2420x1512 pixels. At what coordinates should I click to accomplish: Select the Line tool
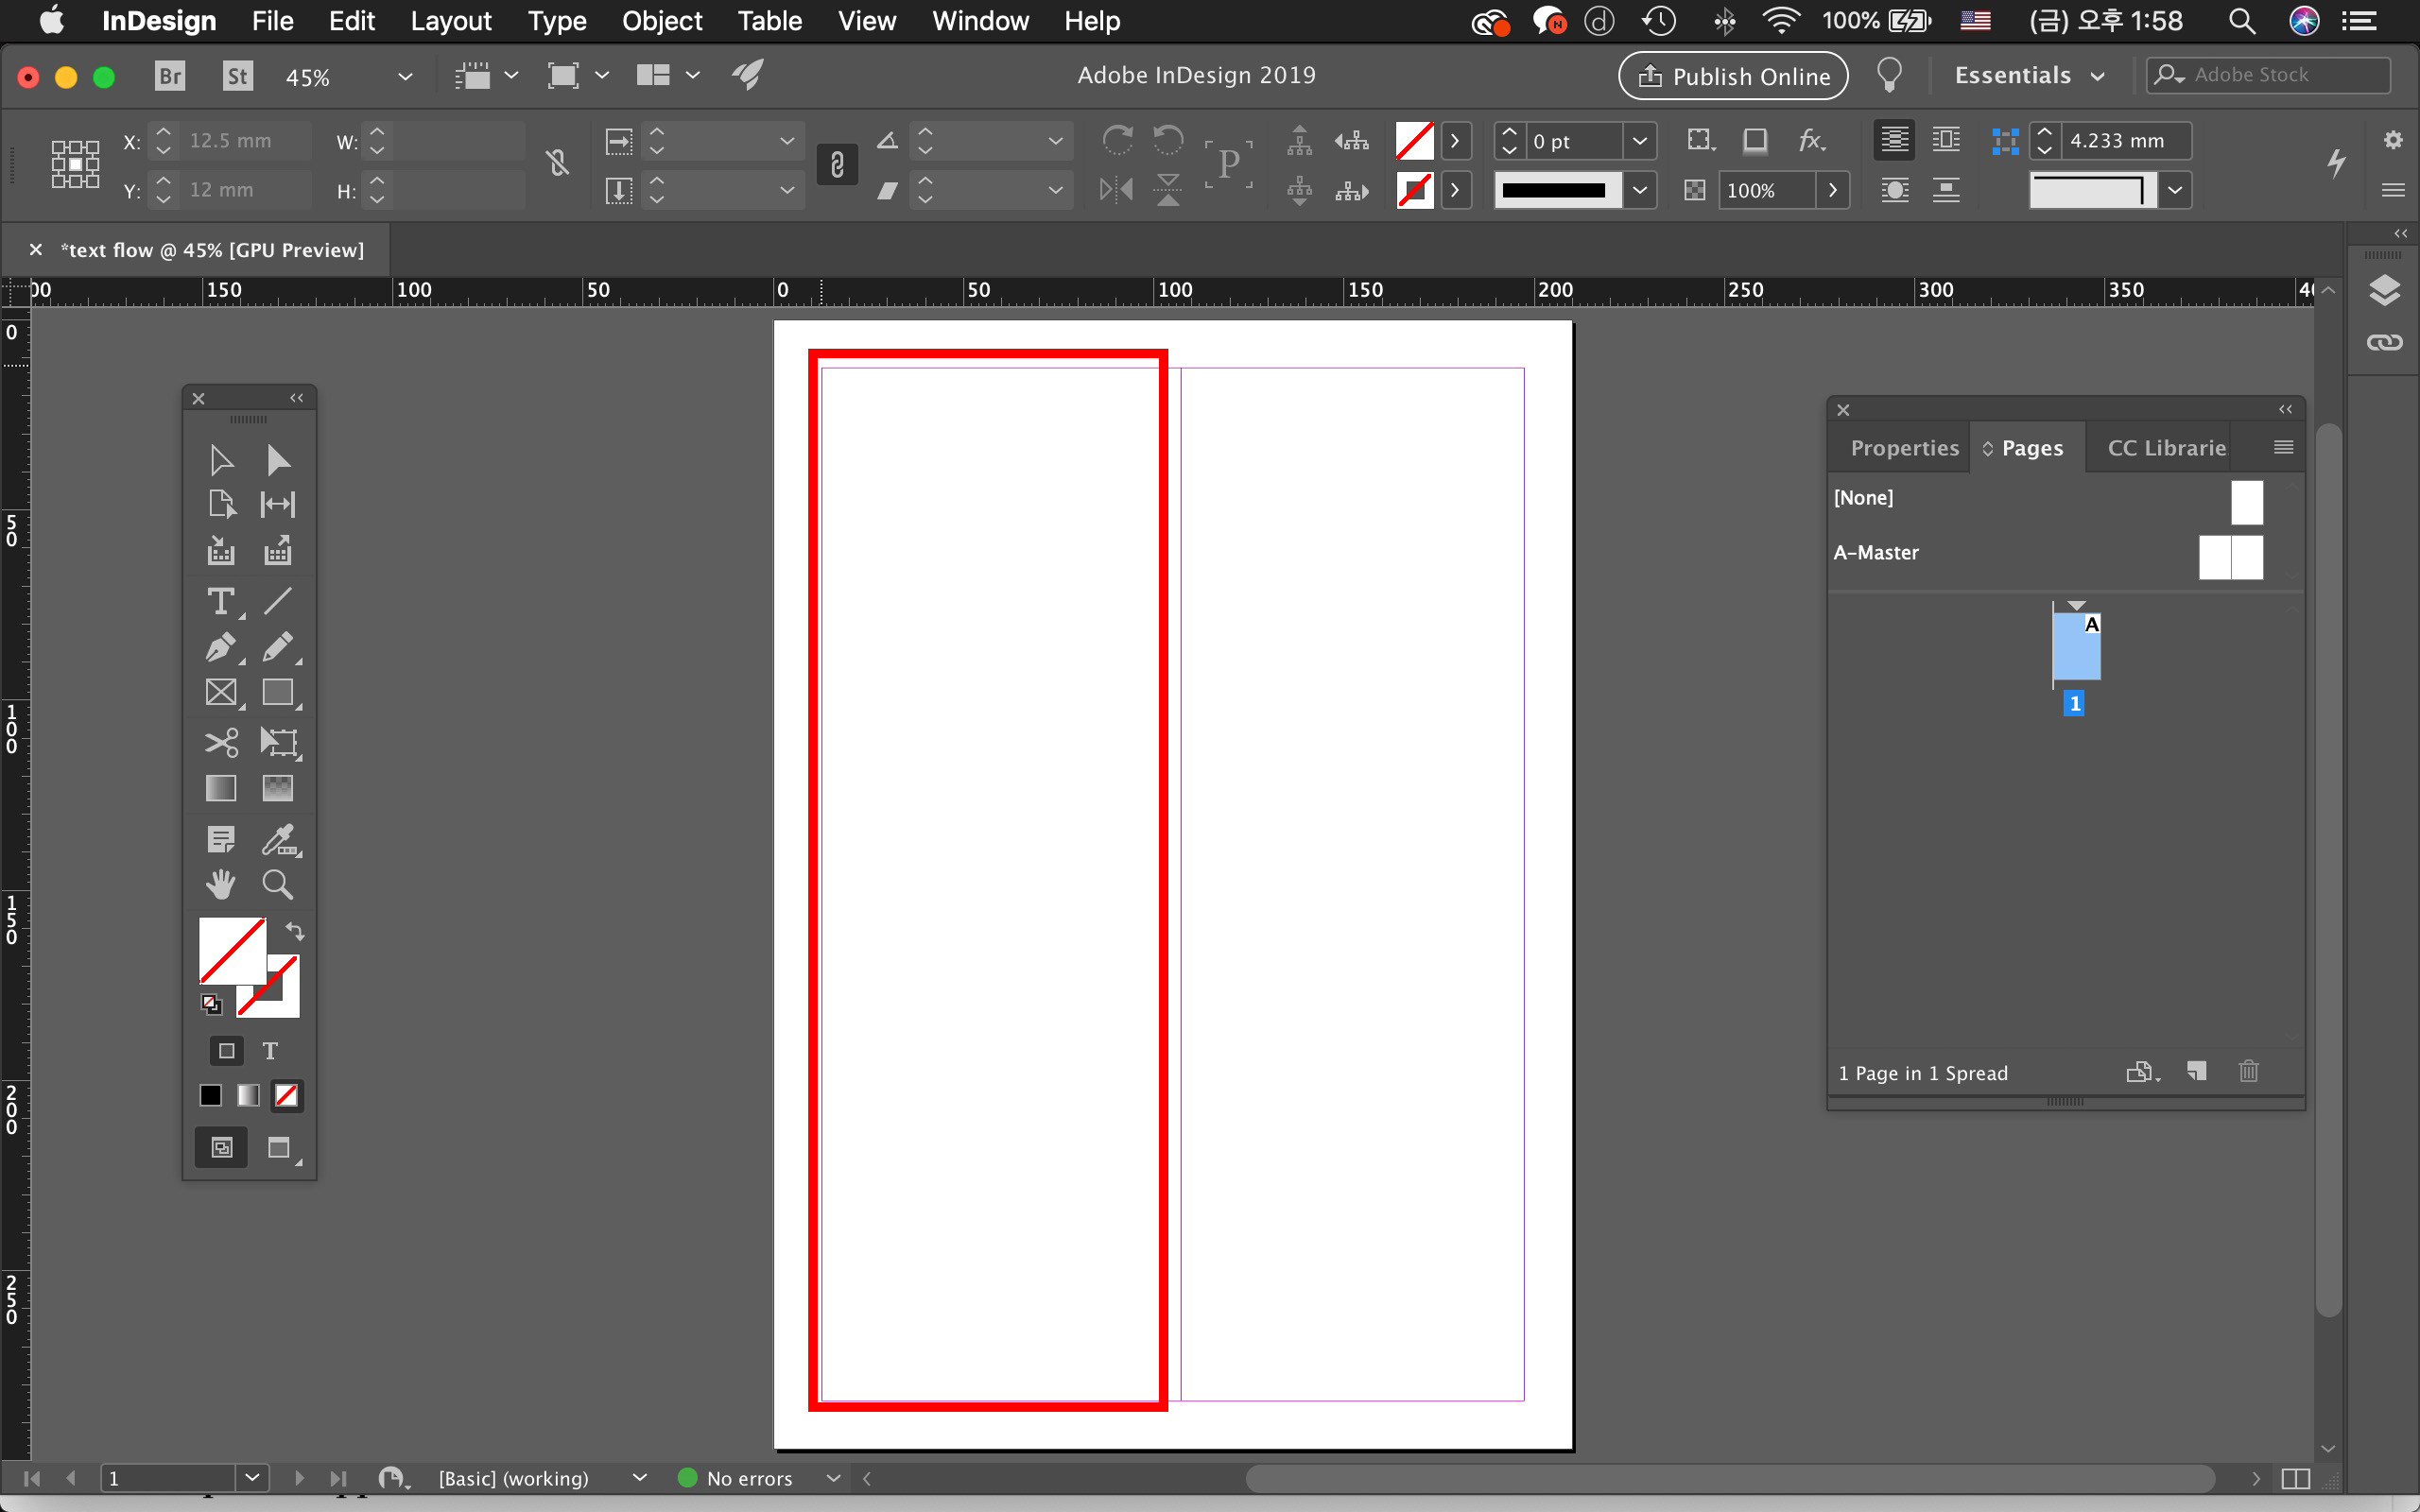(278, 601)
